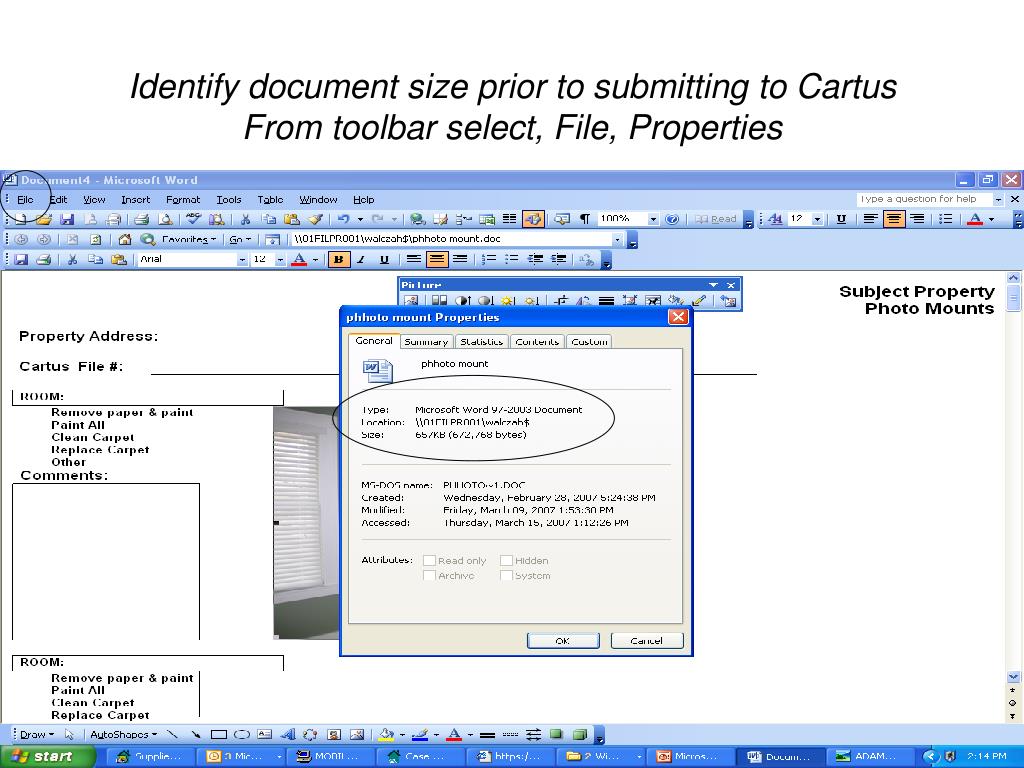This screenshot has height=768, width=1024.
Task: Switch to the ADAM taskbar window
Action: [871, 756]
